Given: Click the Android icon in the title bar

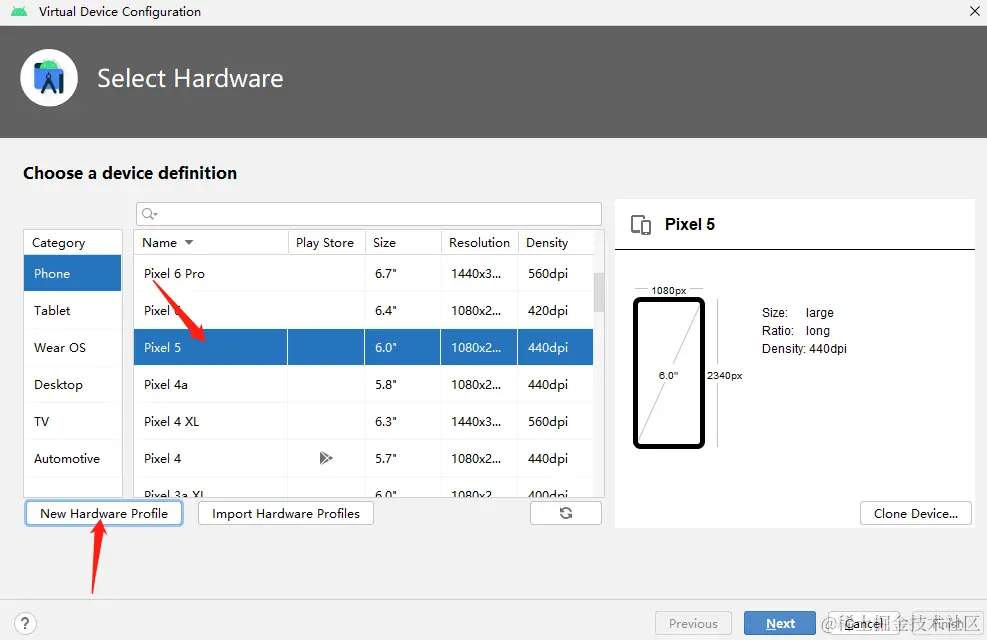Looking at the screenshot, I should (x=19, y=12).
